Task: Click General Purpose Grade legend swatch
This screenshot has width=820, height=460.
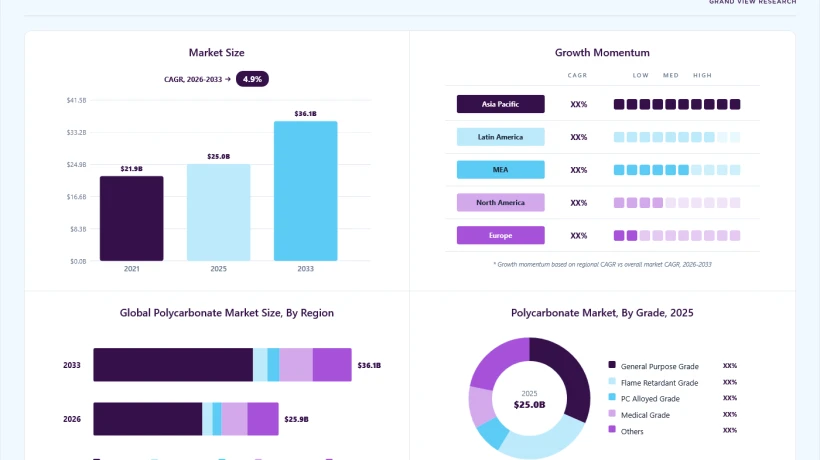Action: point(612,365)
